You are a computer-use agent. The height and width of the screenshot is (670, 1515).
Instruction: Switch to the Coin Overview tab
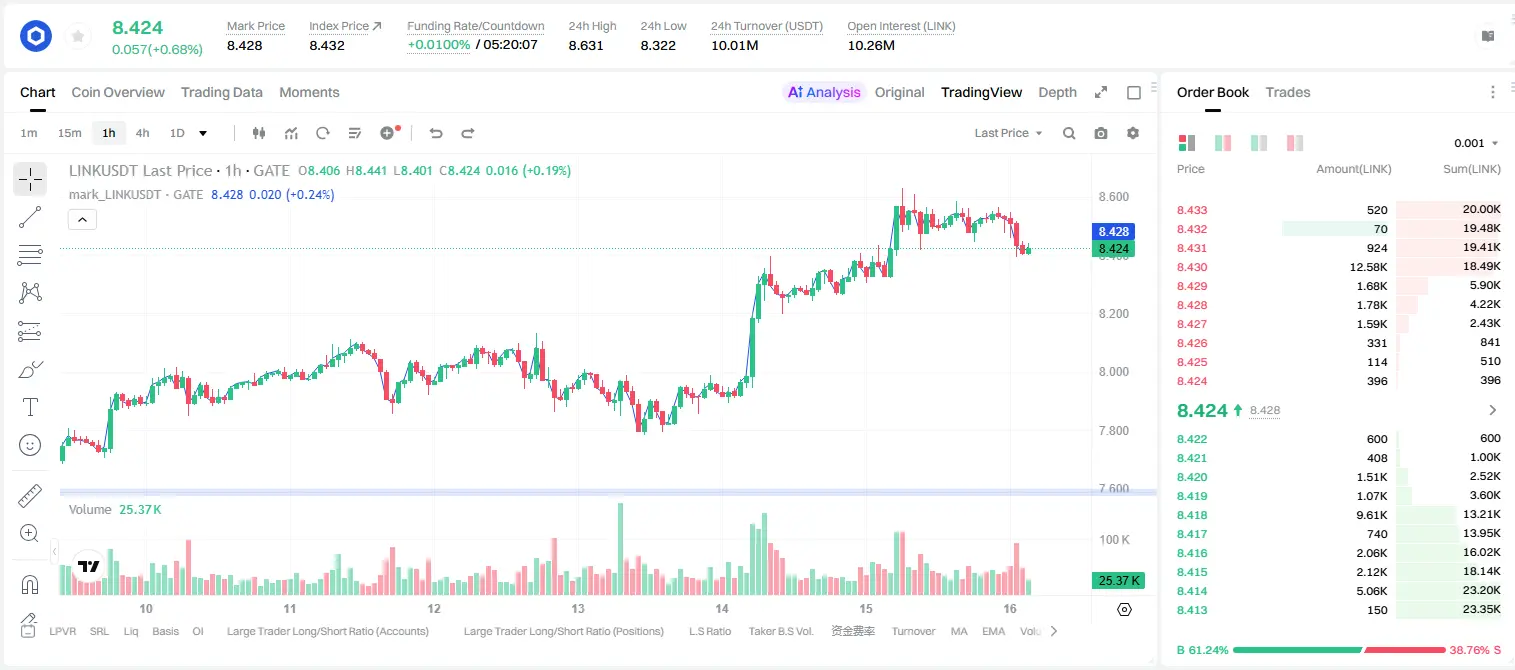118,92
